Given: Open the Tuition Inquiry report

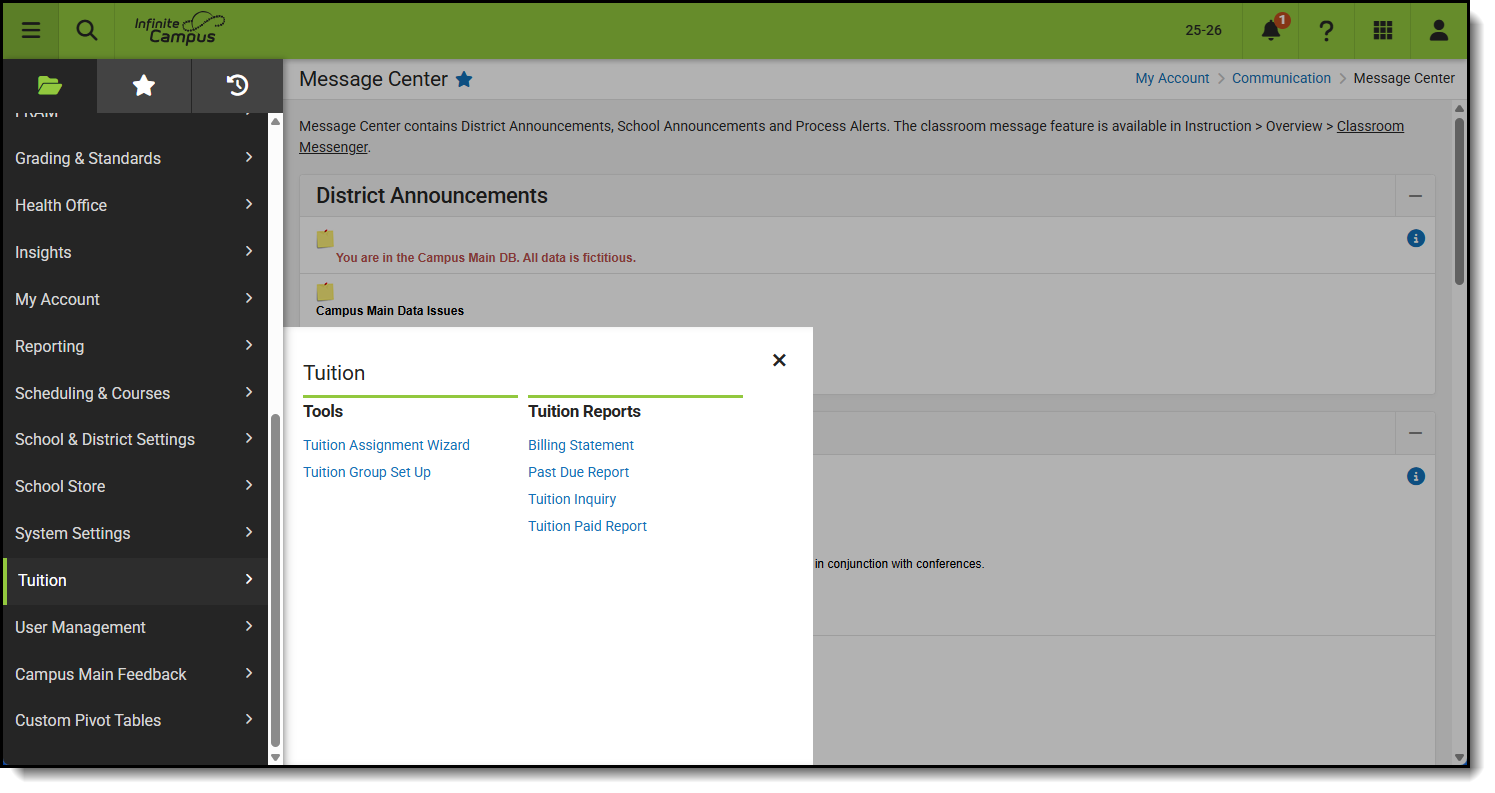Looking at the screenshot, I should click(572, 499).
